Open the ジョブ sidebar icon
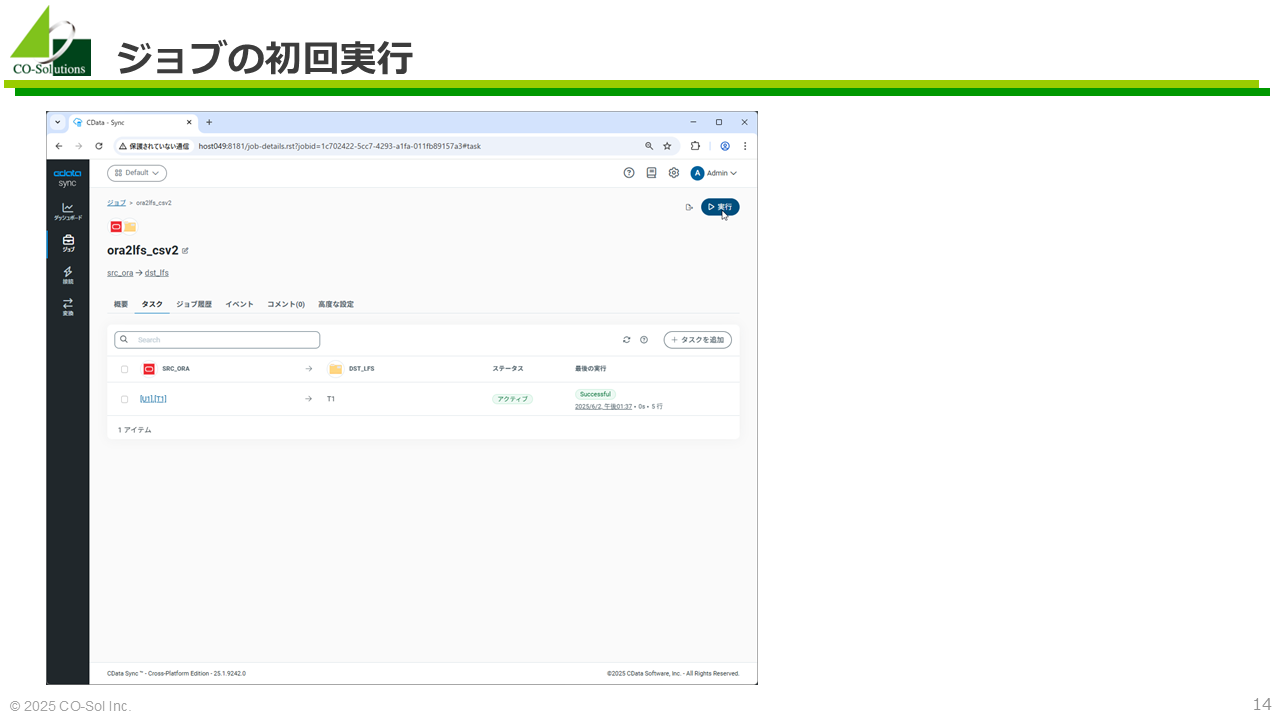 click(68, 243)
